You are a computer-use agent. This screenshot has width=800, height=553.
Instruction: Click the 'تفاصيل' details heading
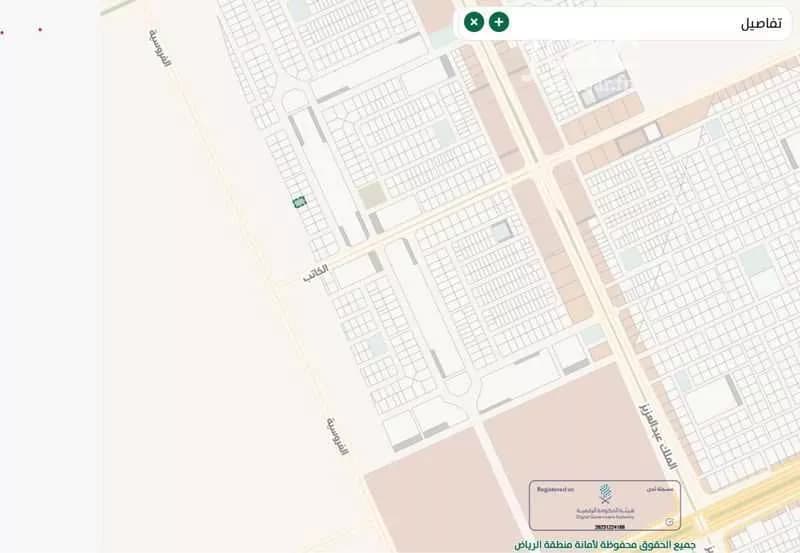coord(761,23)
